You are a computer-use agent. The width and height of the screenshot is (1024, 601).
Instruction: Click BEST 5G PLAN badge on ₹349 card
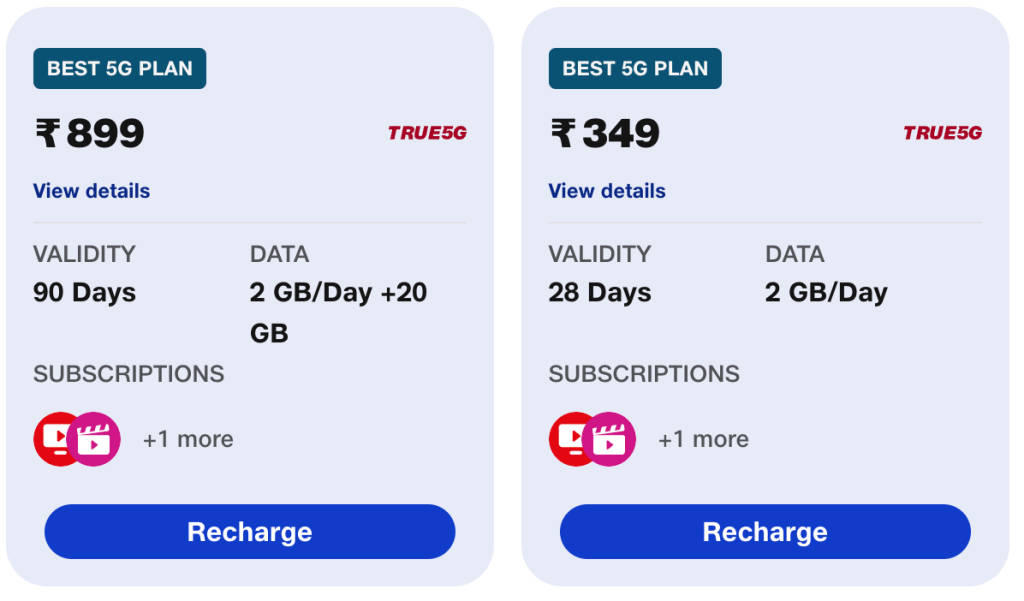[635, 69]
